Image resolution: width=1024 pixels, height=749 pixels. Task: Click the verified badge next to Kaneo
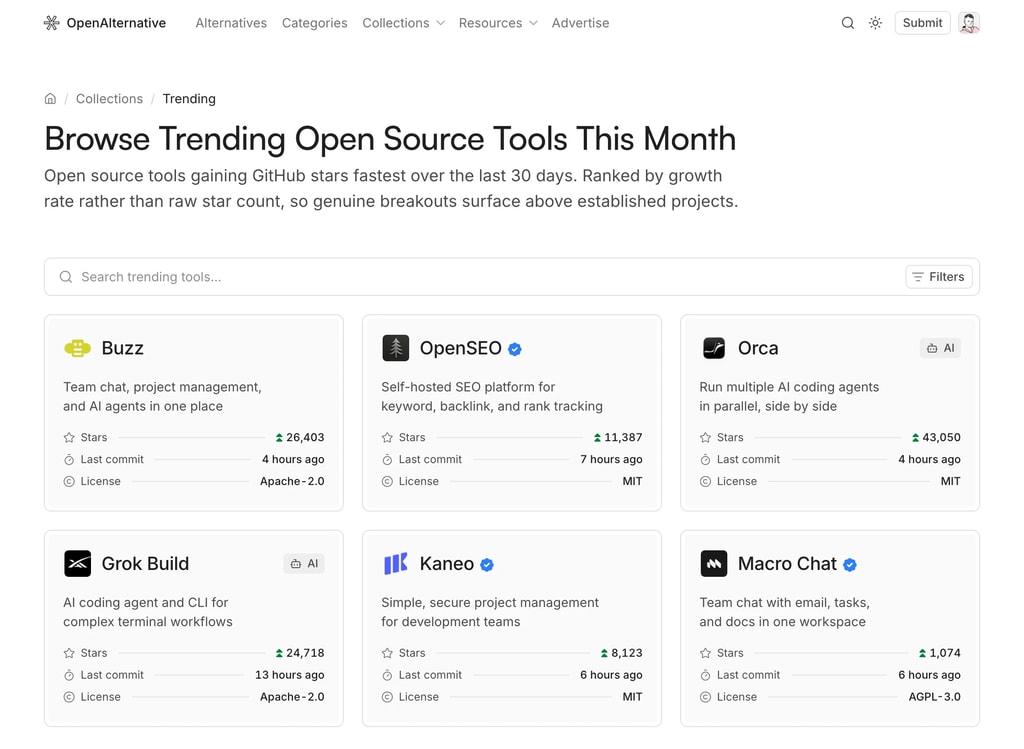click(x=487, y=565)
